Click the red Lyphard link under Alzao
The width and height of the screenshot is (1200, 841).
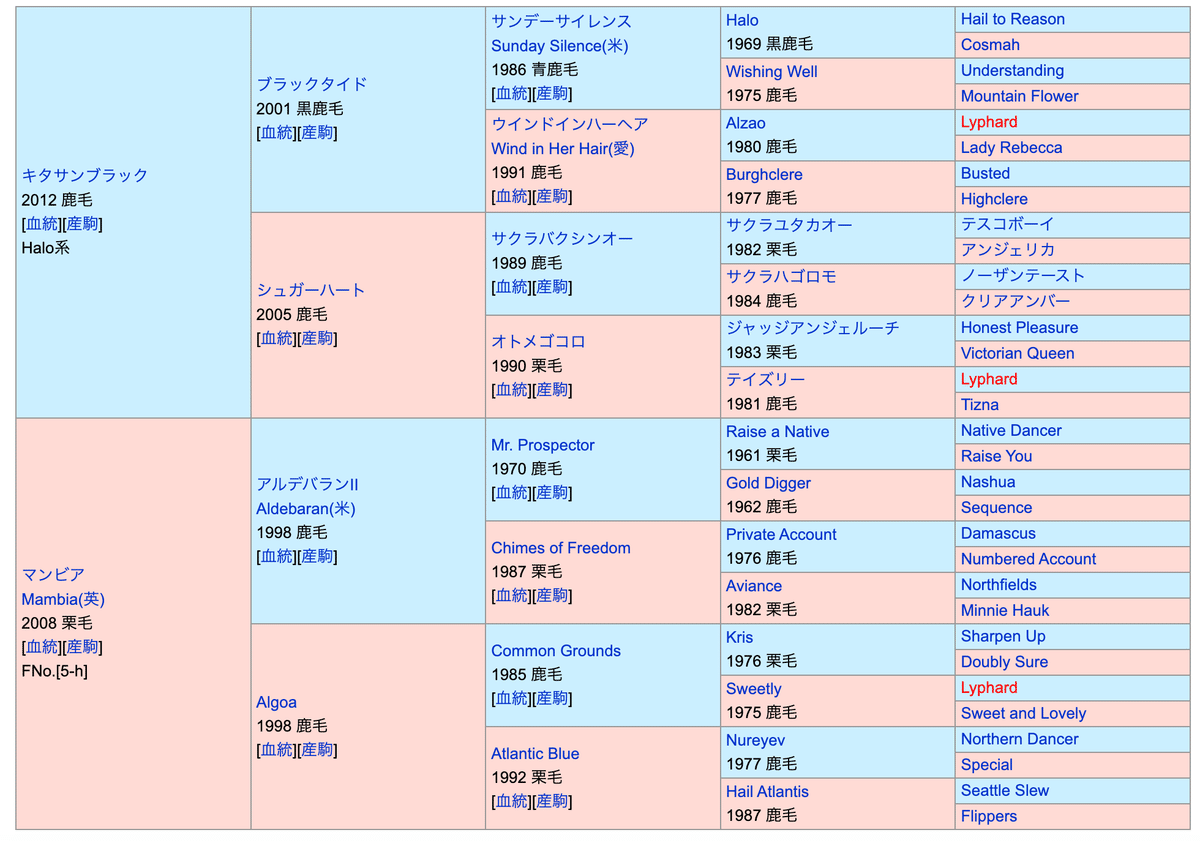click(988, 122)
